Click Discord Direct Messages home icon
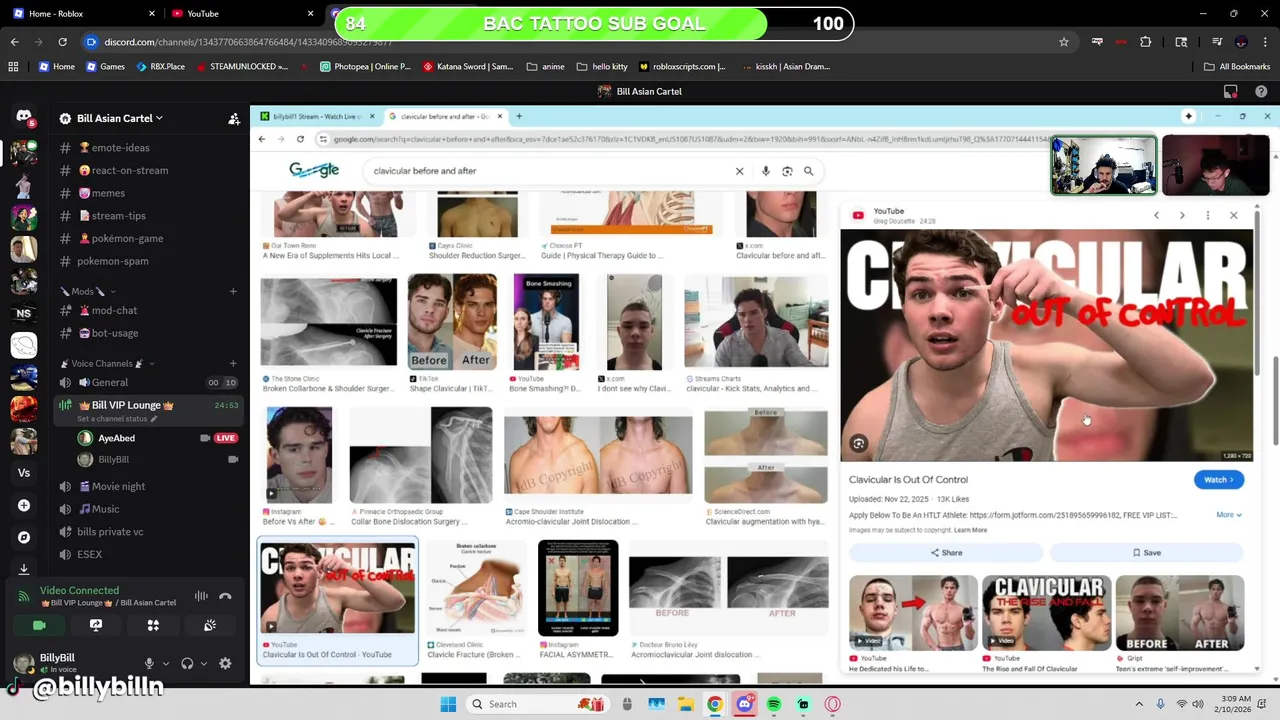This screenshot has height=720, width=1280. [24, 117]
